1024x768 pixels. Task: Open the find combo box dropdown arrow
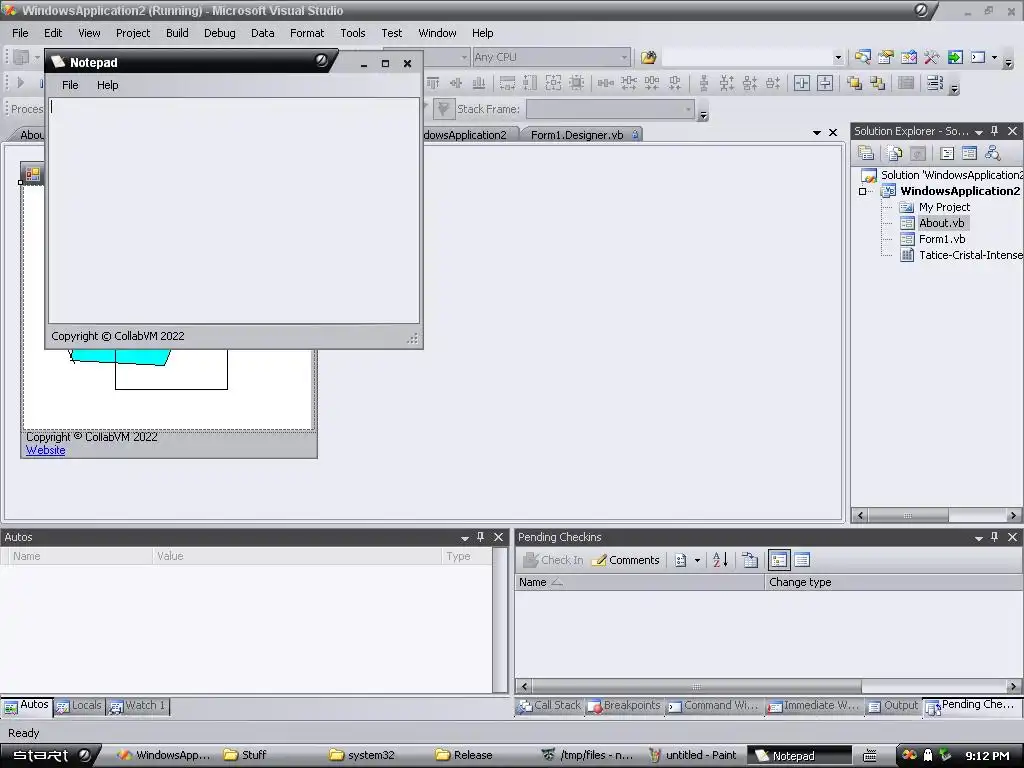pyautogui.click(x=838, y=57)
